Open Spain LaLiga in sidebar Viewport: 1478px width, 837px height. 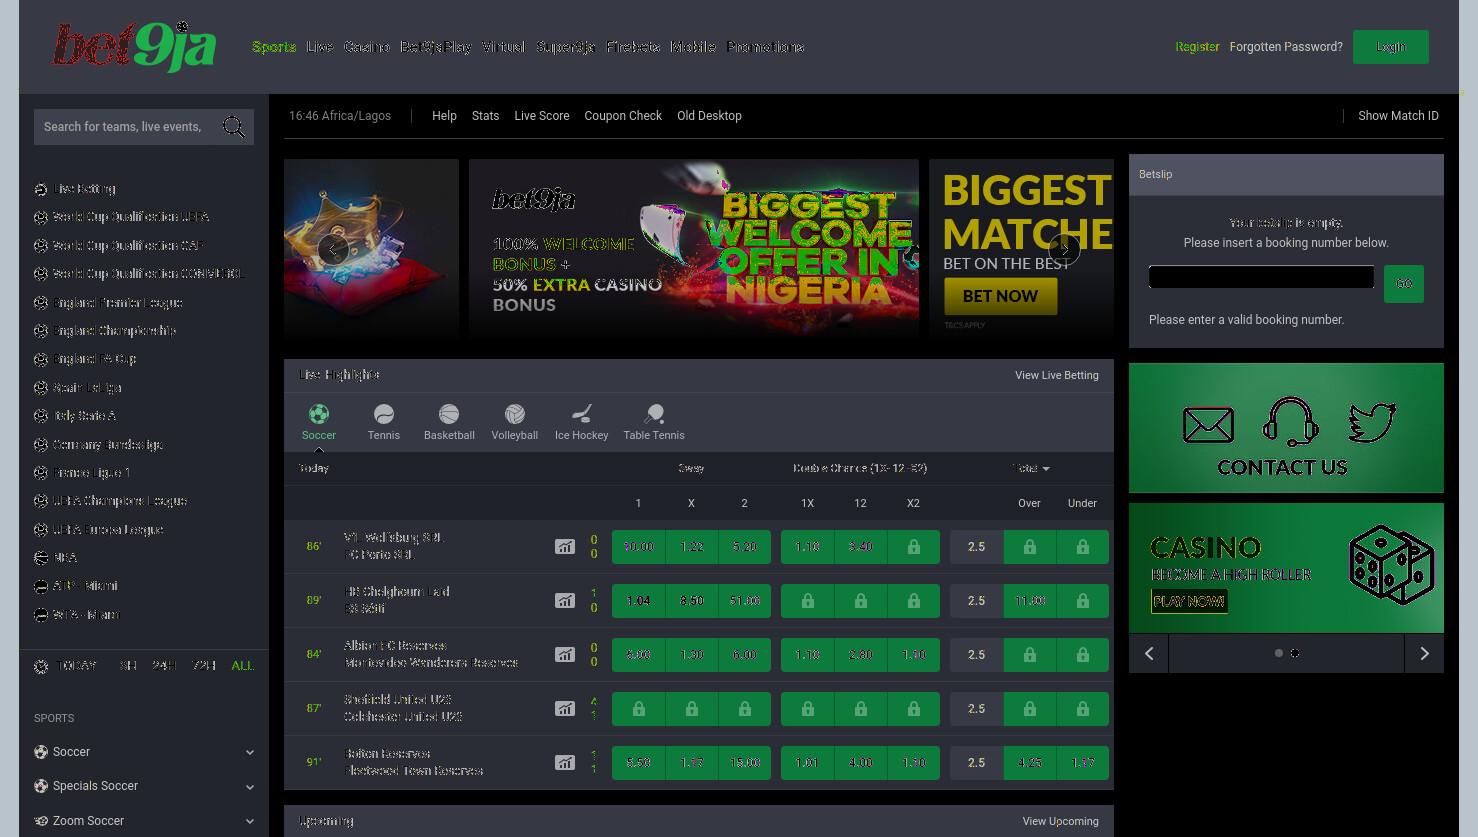pos(87,387)
